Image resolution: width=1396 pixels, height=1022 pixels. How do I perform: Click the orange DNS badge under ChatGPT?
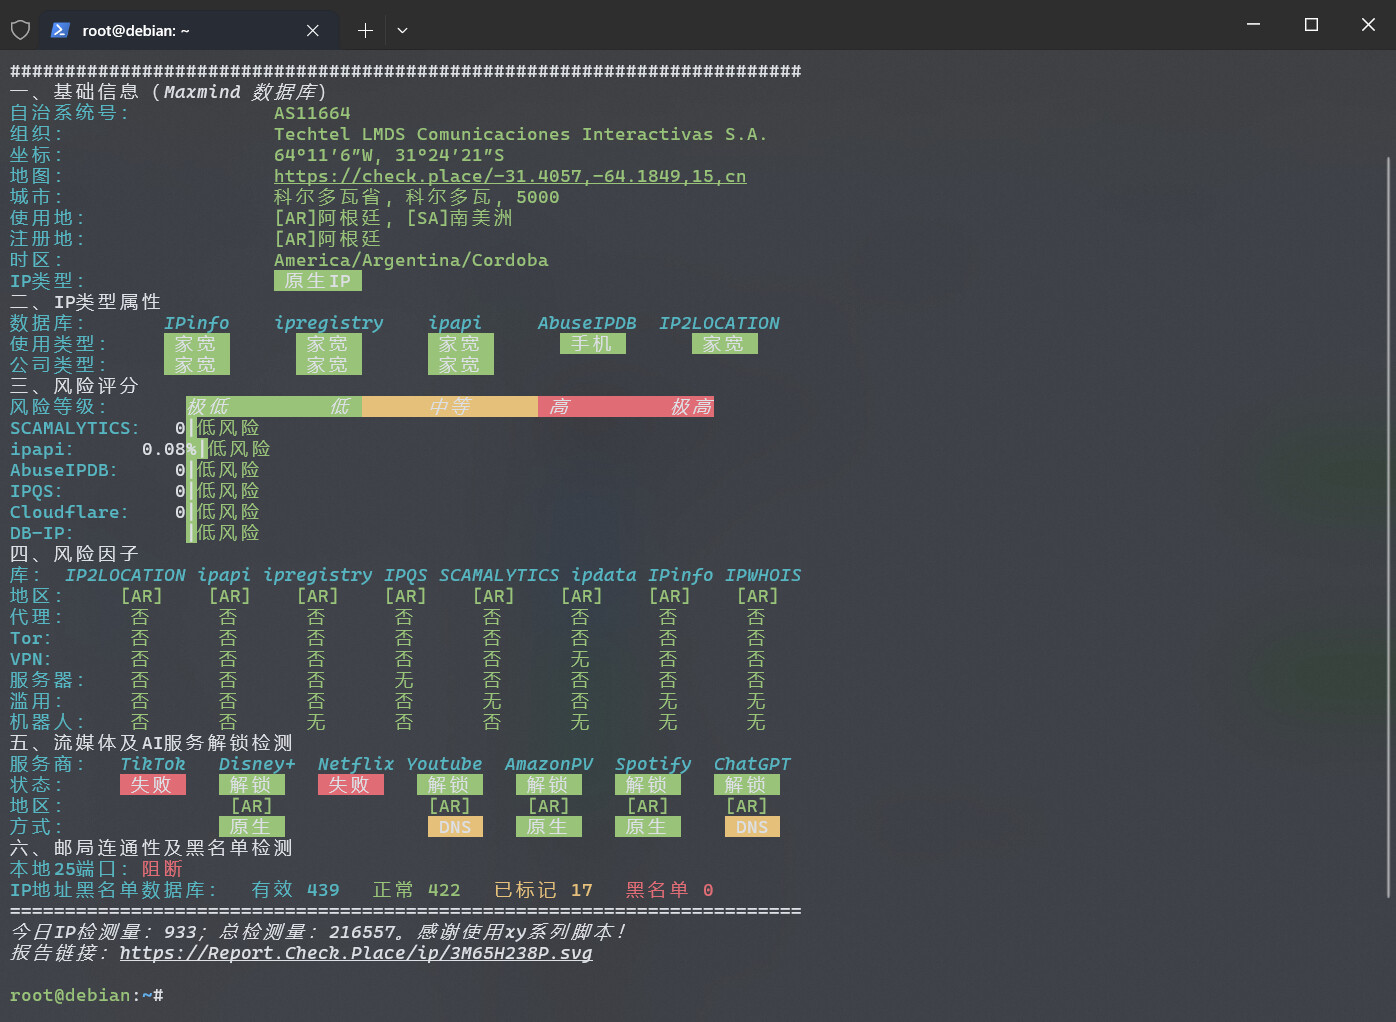click(752, 827)
